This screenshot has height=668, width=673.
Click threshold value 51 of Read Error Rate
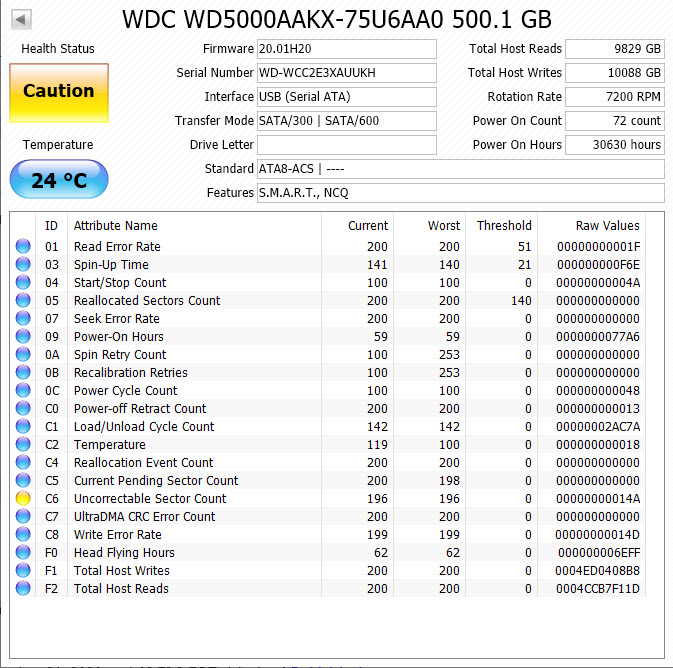click(x=524, y=246)
